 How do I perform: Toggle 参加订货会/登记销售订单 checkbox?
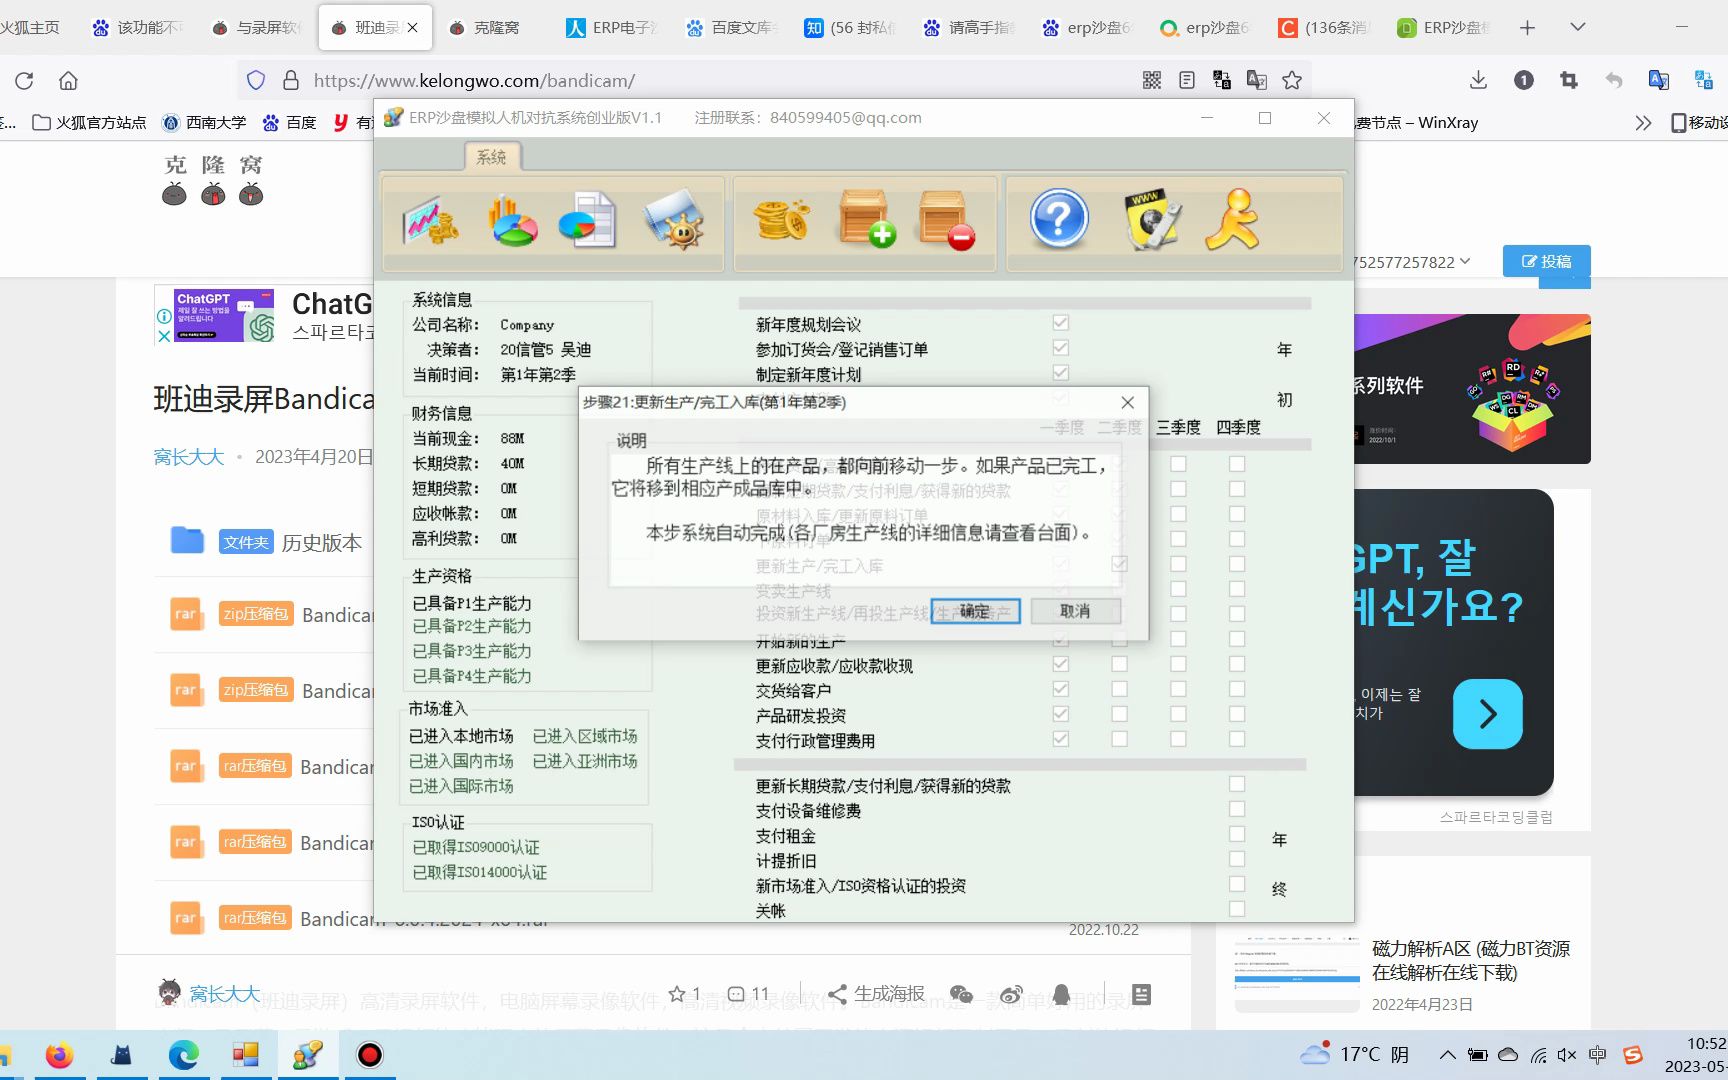[x=1061, y=348]
